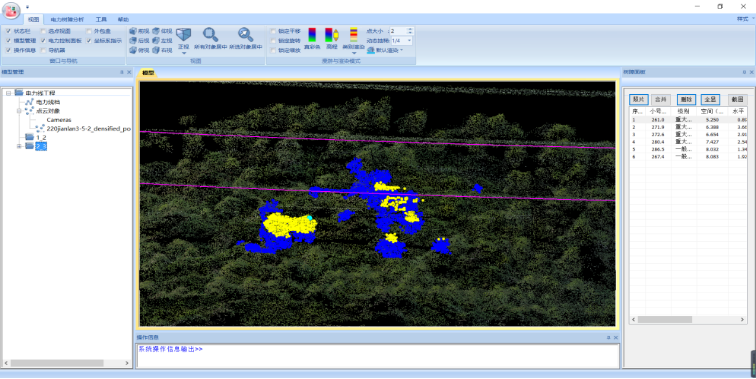The width and height of the screenshot is (756, 379).
Task: Click the category striped color rendering icon
Action: point(353,35)
